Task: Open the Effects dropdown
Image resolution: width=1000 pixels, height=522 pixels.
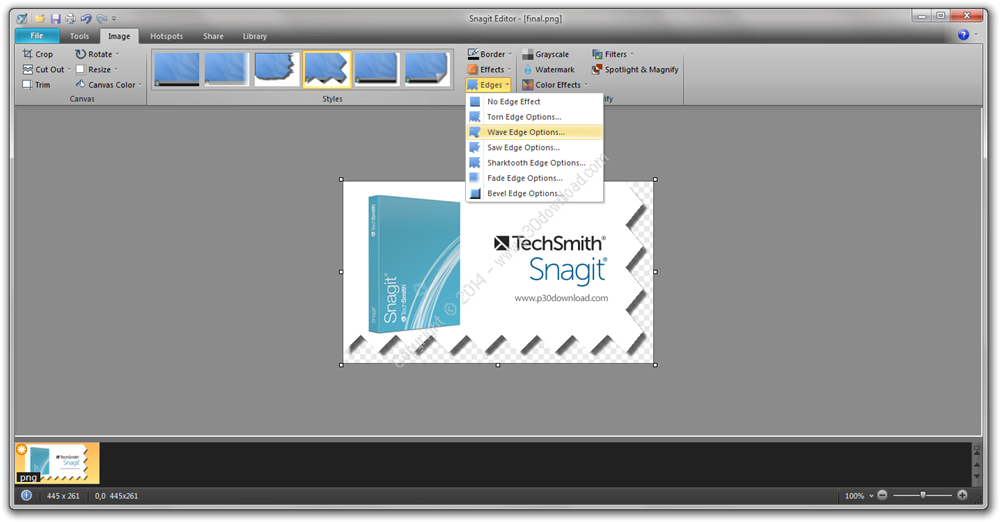Action: point(489,70)
